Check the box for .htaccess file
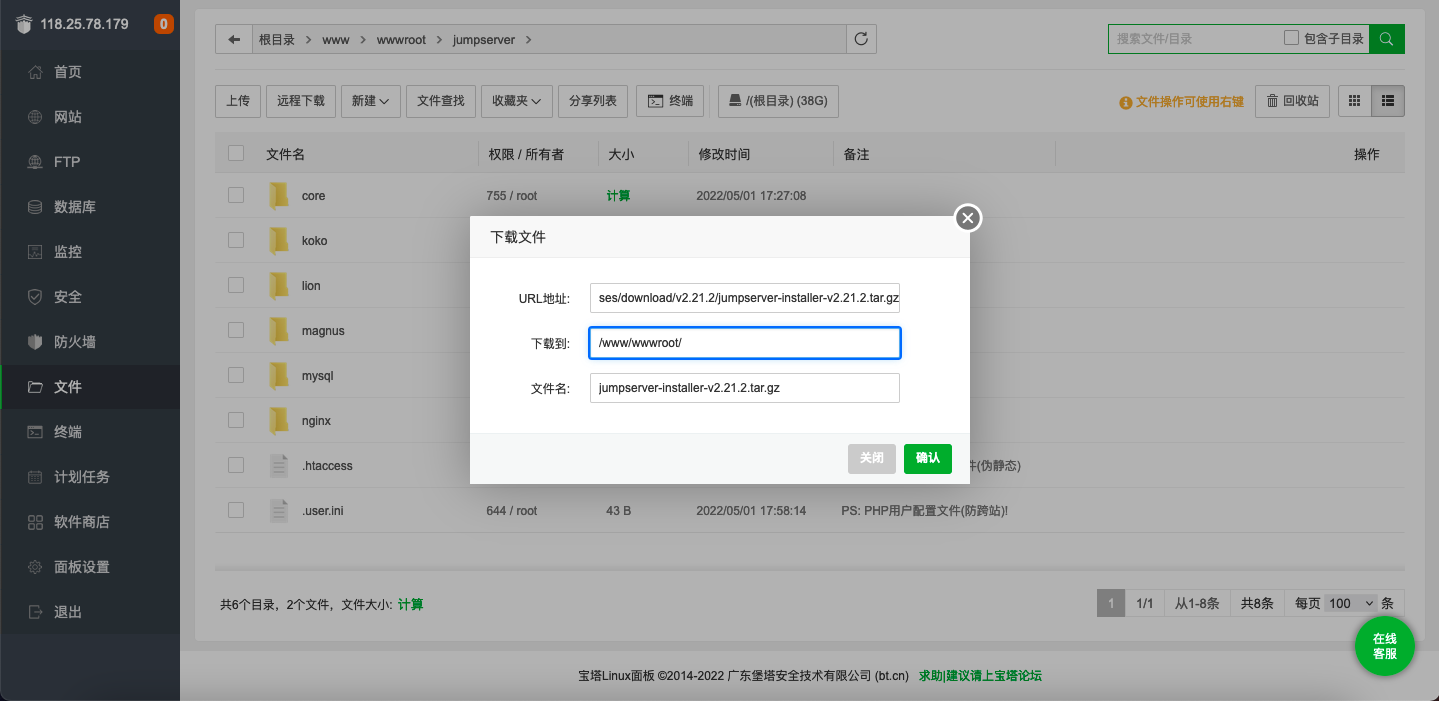The height and width of the screenshot is (701, 1439). point(236,465)
